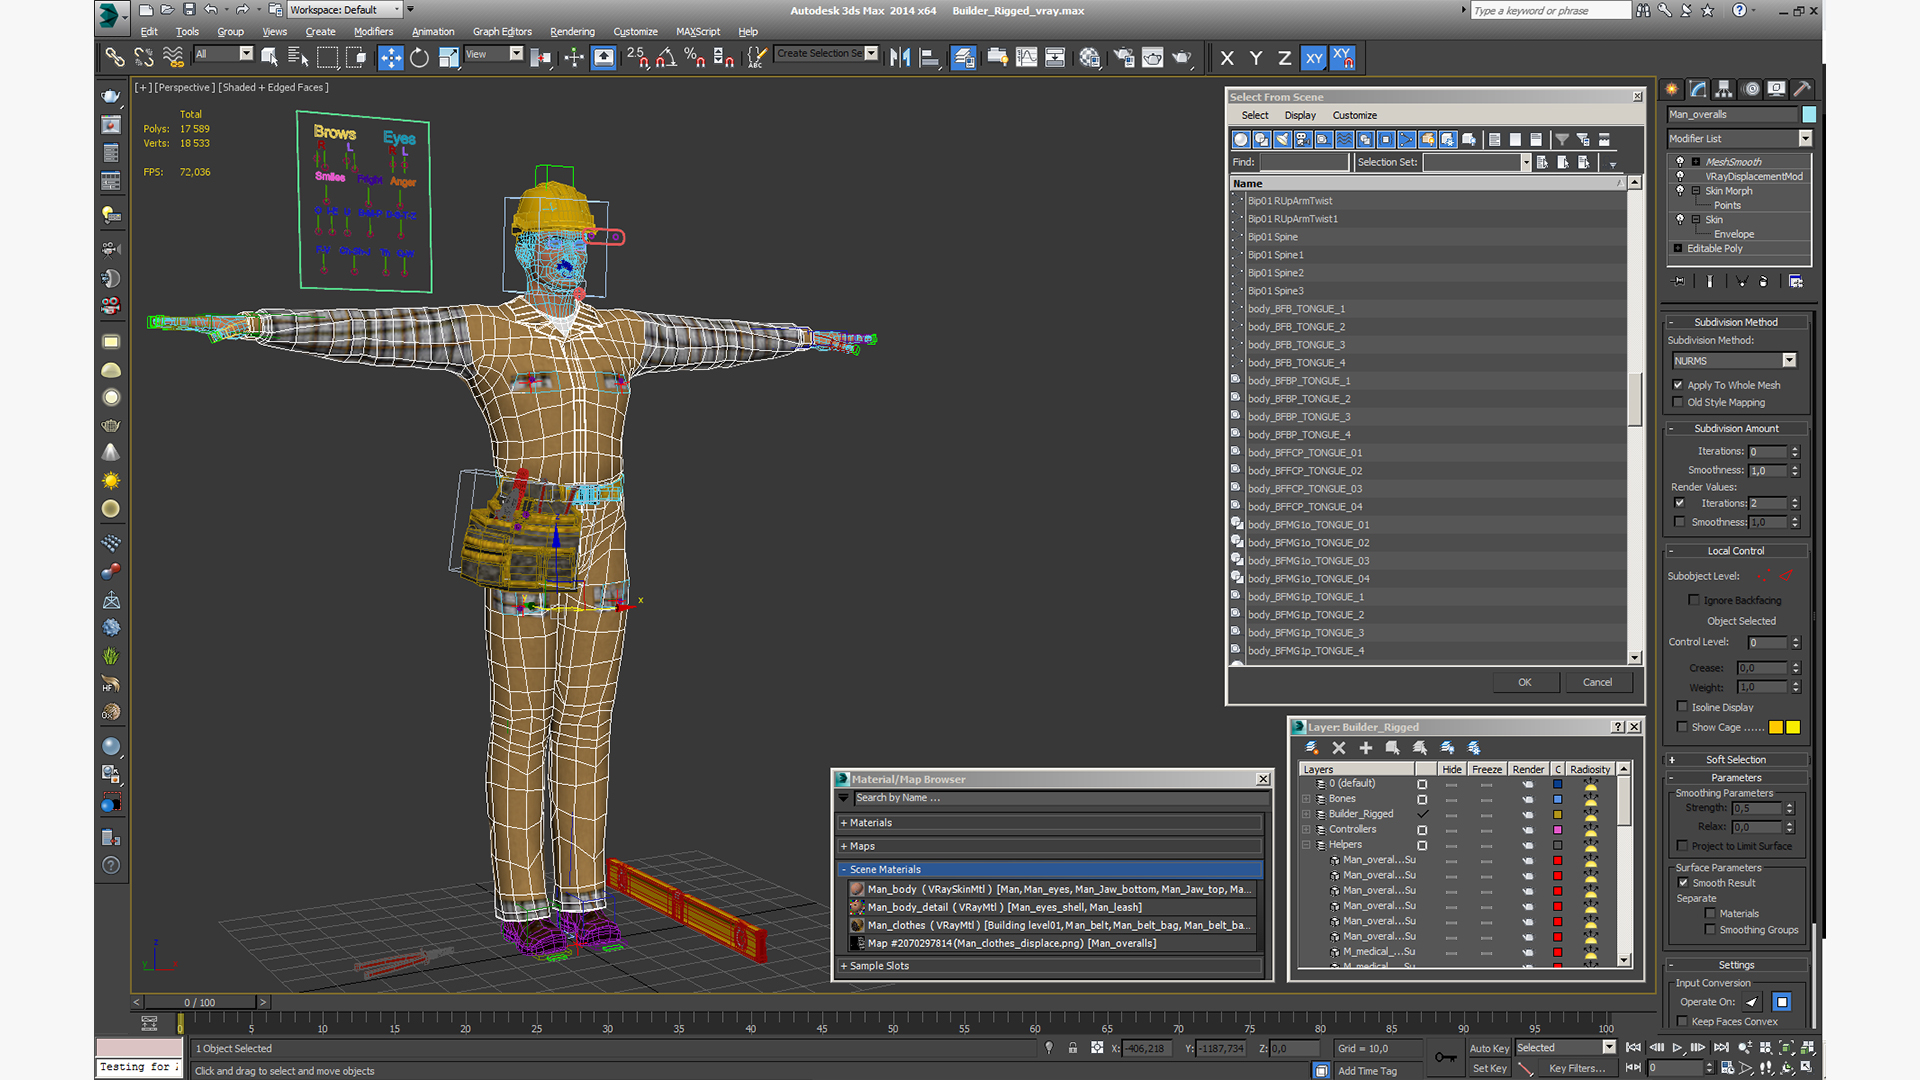The height and width of the screenshot is (1080, 1920).
Task: Uncheck Smooth Result checkbox
Action: point(1683,883)
